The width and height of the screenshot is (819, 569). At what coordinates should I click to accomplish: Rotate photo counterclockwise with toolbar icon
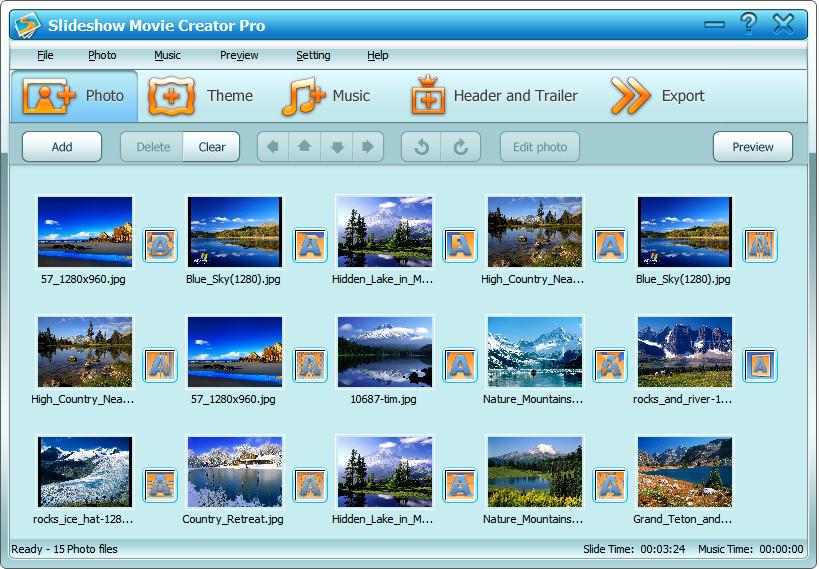click(422, 147)
